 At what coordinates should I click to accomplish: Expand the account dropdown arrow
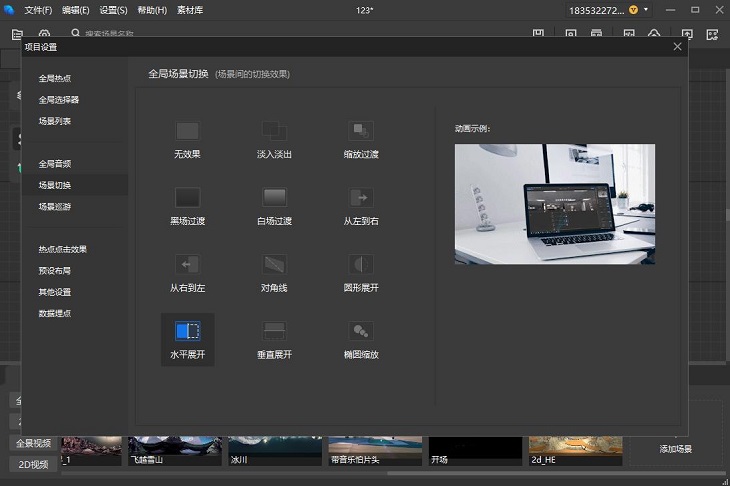pos(646,10)
